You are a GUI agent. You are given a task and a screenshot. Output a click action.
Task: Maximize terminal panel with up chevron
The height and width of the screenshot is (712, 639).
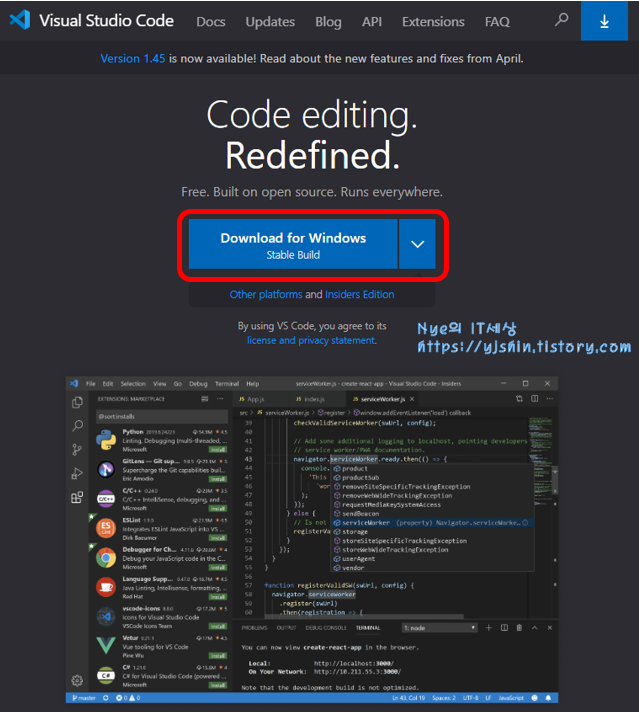point(535,628)
